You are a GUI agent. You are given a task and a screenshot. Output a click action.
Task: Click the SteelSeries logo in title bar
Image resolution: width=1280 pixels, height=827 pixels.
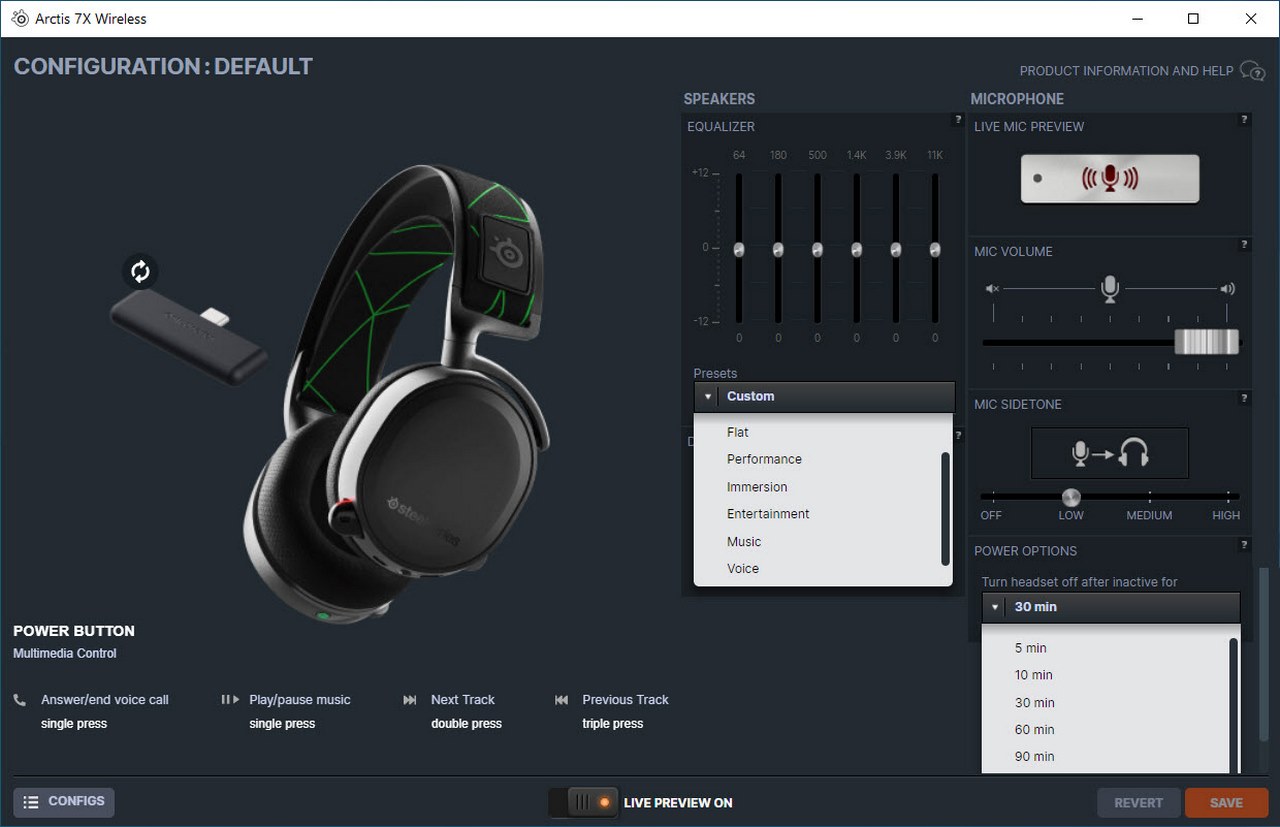(19, 18)
